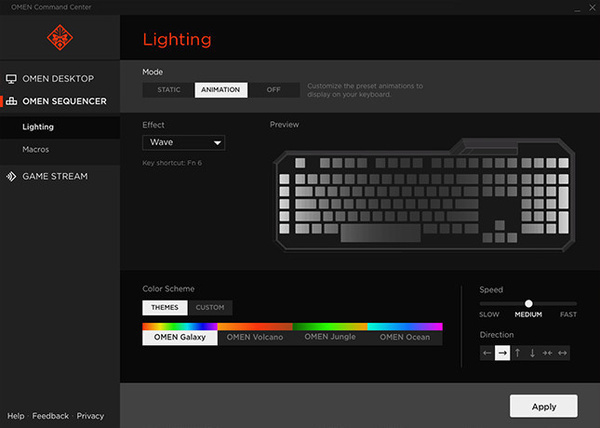Select the Lighting submenu item

tap(60, 127)
